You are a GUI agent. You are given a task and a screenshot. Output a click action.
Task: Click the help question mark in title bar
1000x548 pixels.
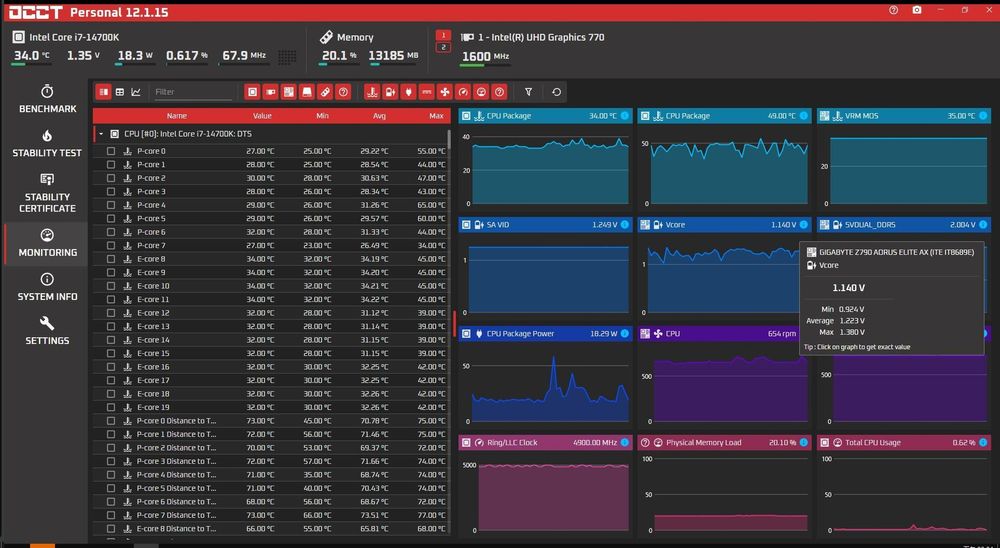pyautogui.click(x=893, y=10)
